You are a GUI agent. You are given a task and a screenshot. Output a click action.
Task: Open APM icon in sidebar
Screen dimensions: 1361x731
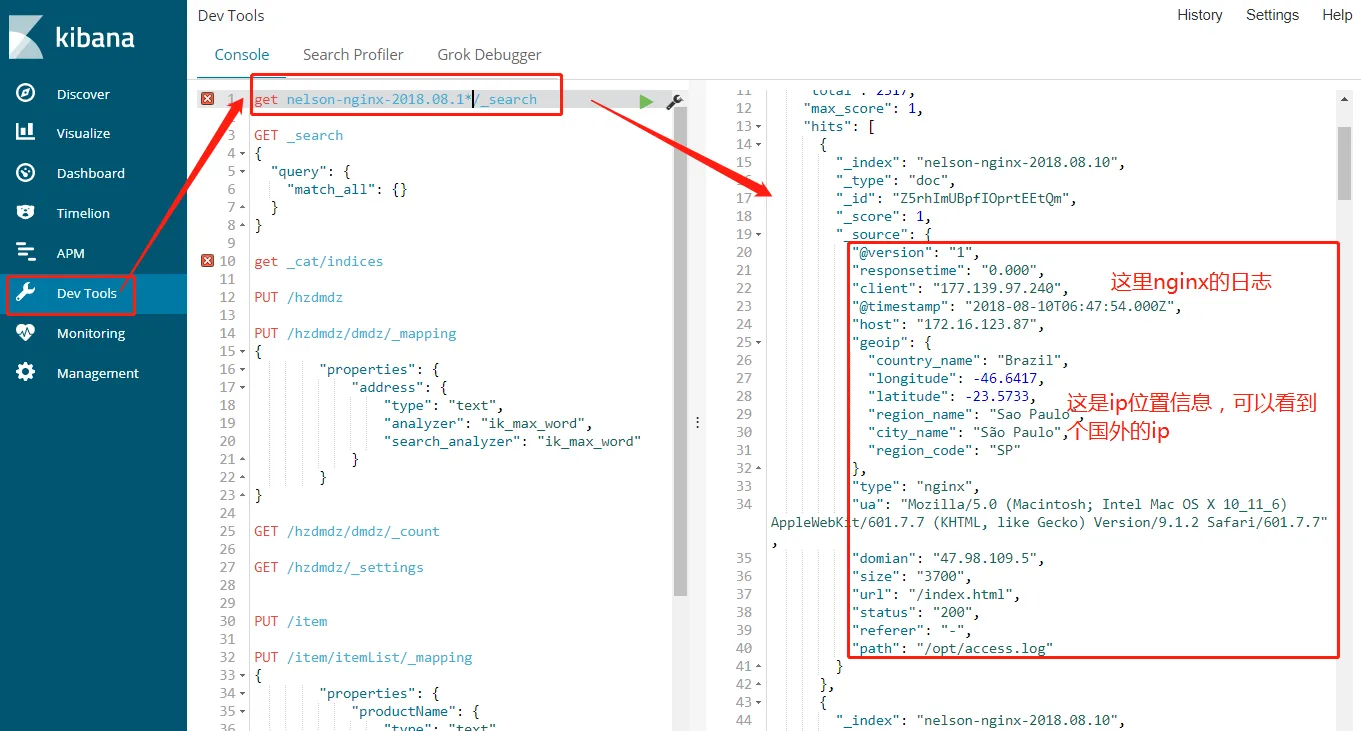pos(26,253)
